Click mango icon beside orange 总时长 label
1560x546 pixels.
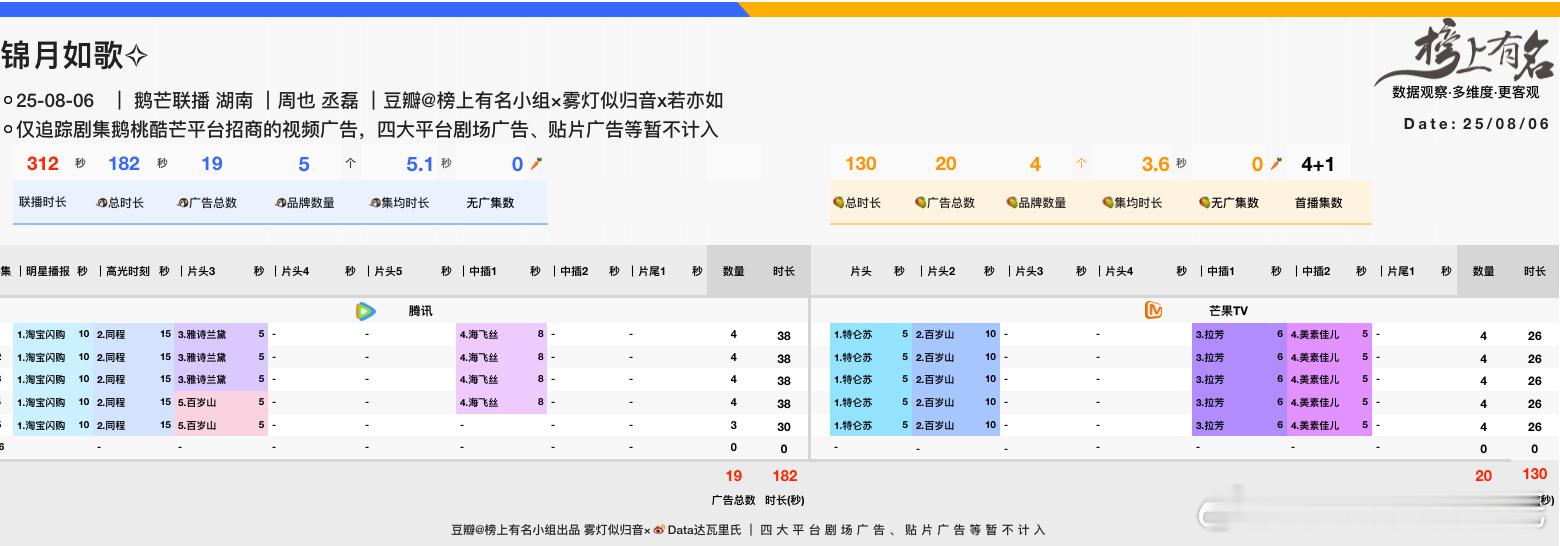click(838, 203)
